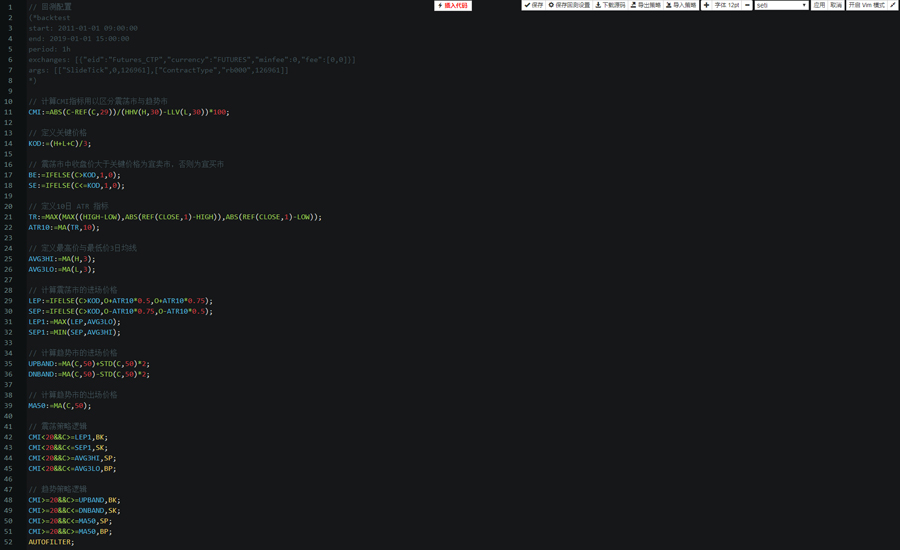
Task: Place cursor on ATR10:=MA(TR,10) line
Action: [x=62, y=227]
